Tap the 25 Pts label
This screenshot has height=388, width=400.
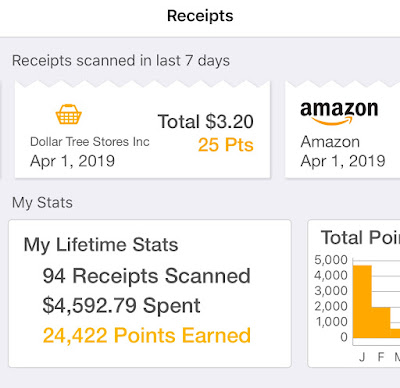pyautogui.click(x=226, y=145)
